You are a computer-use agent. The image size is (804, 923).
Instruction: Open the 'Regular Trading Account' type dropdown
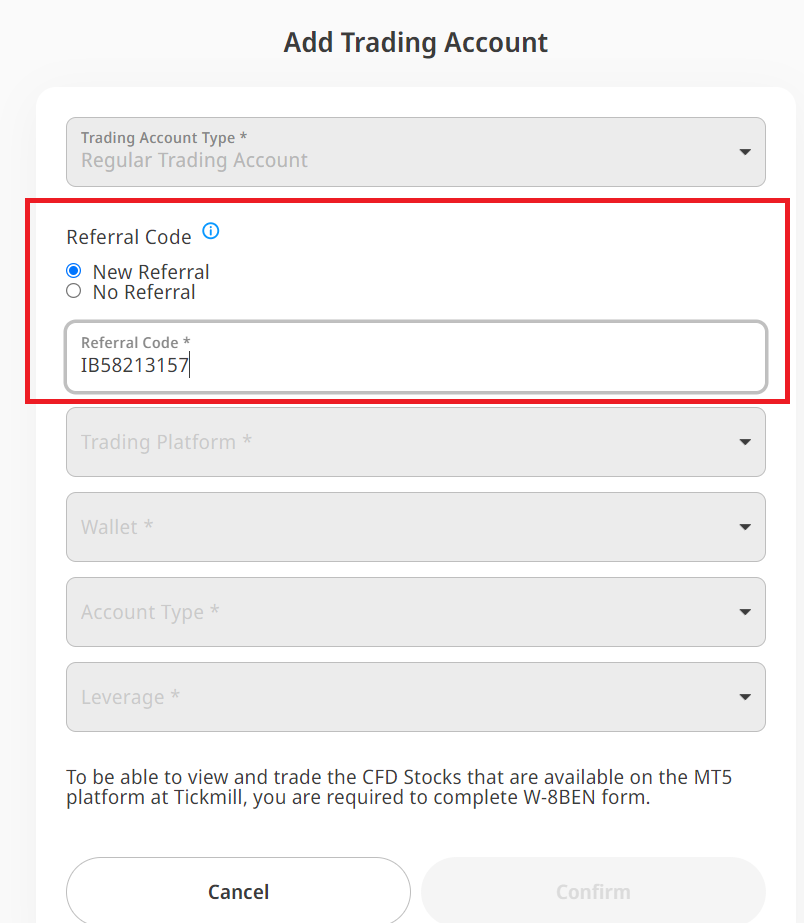pos(400,152)
